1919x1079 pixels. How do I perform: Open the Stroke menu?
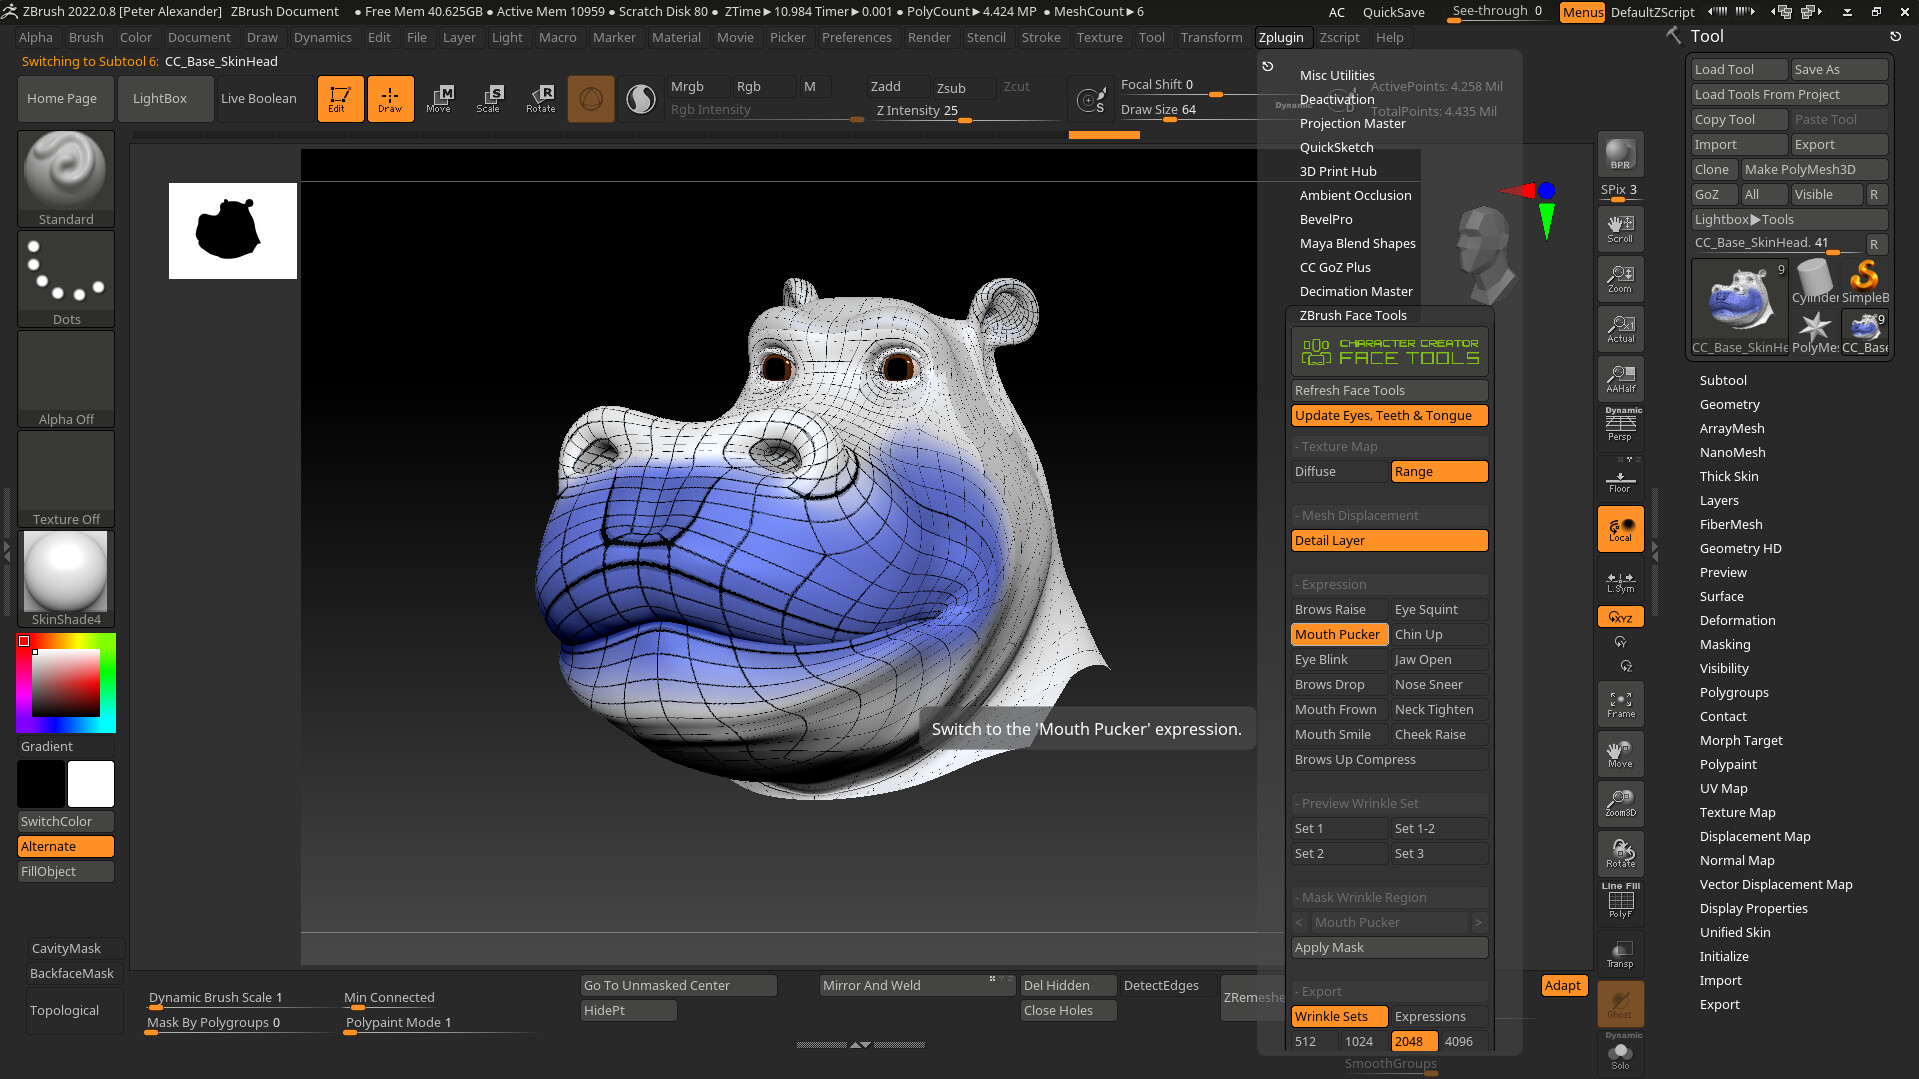[x=1041, y=37]
